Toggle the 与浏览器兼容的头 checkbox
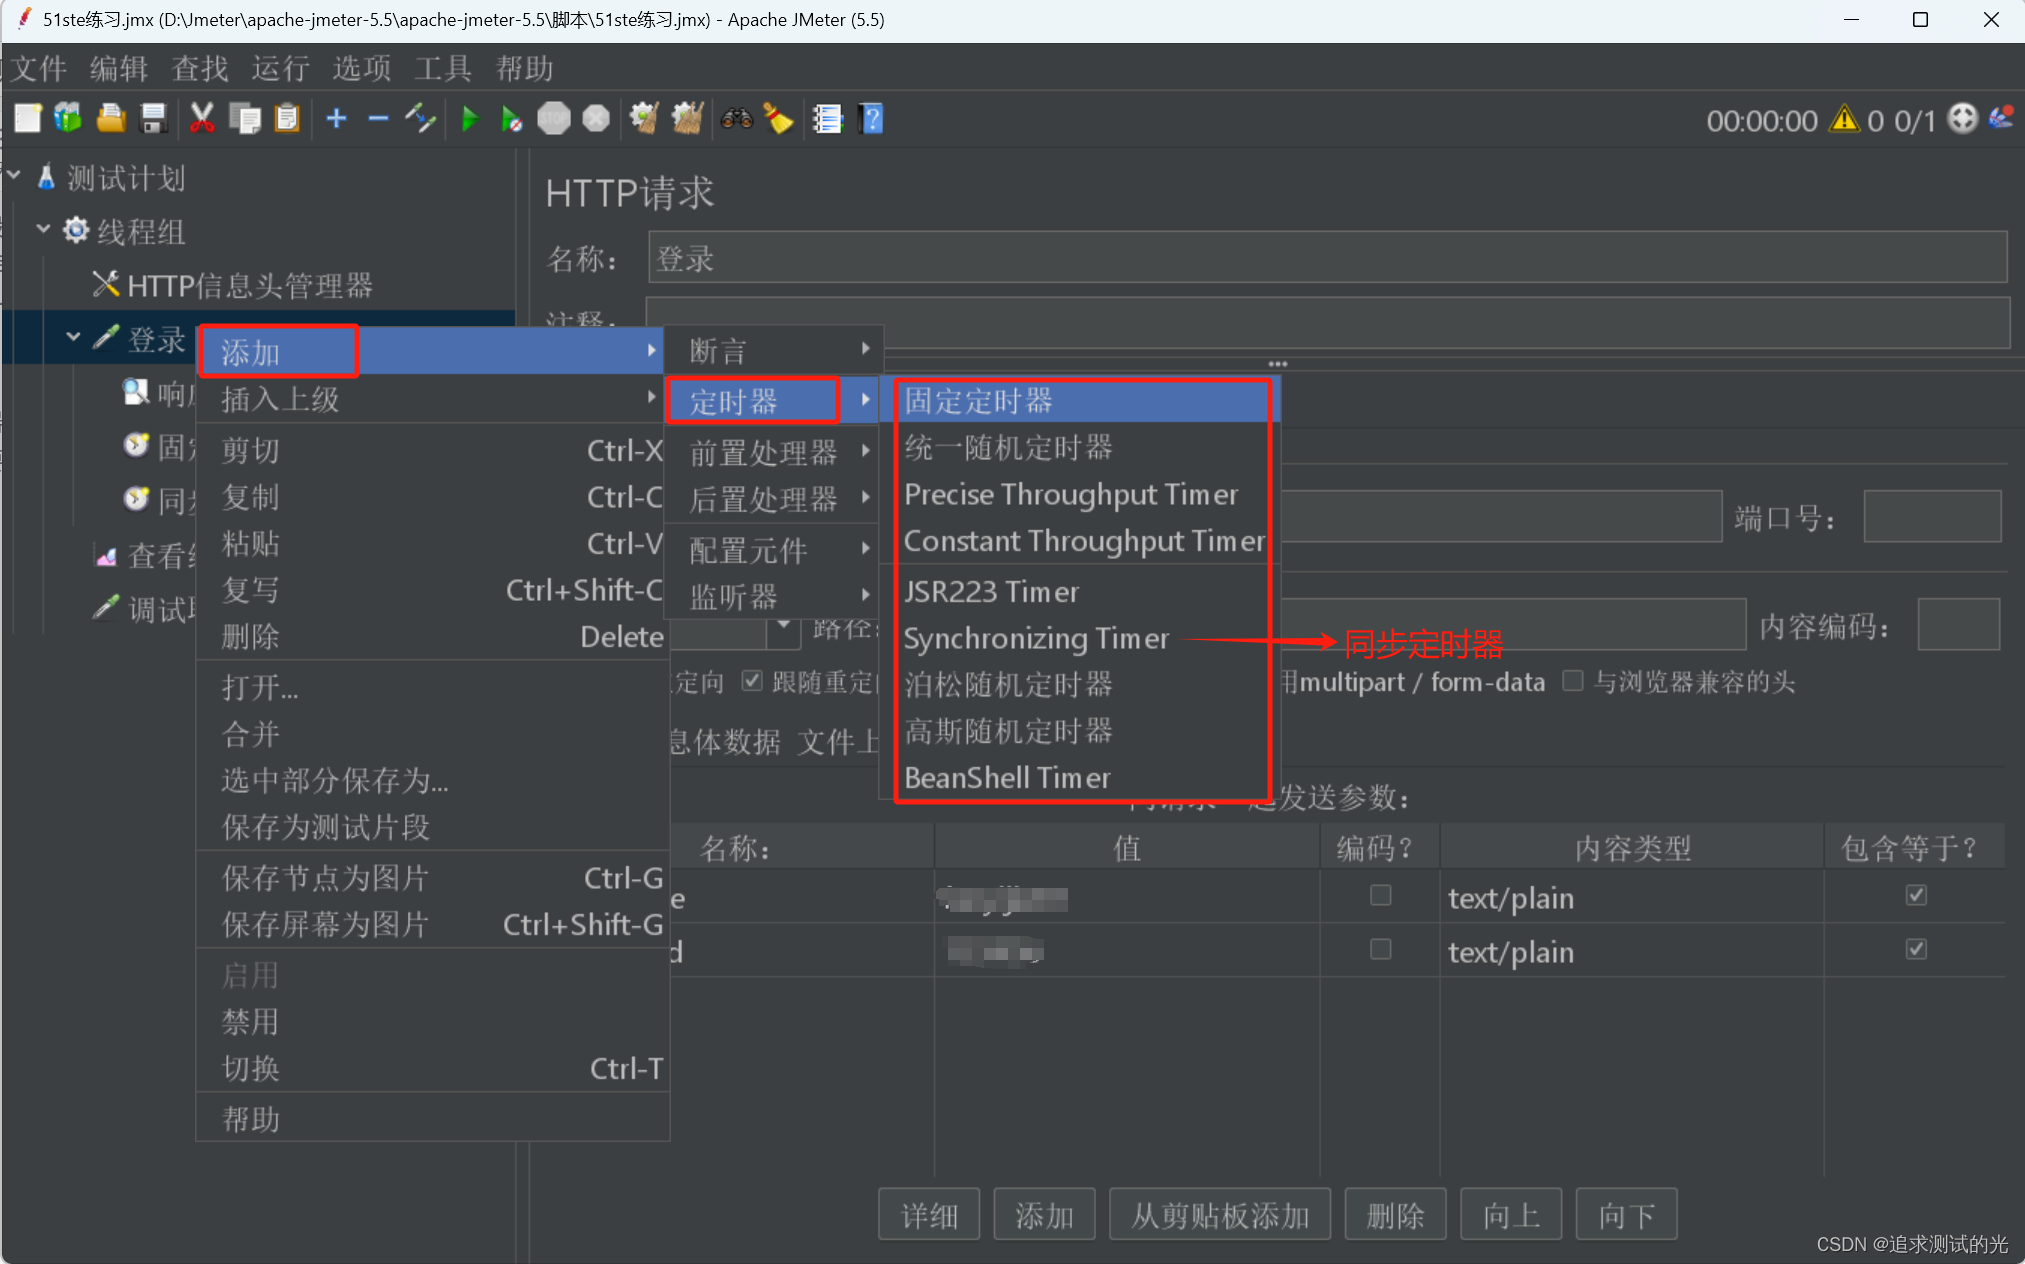2025x1264 pixels. point(1572,681)
